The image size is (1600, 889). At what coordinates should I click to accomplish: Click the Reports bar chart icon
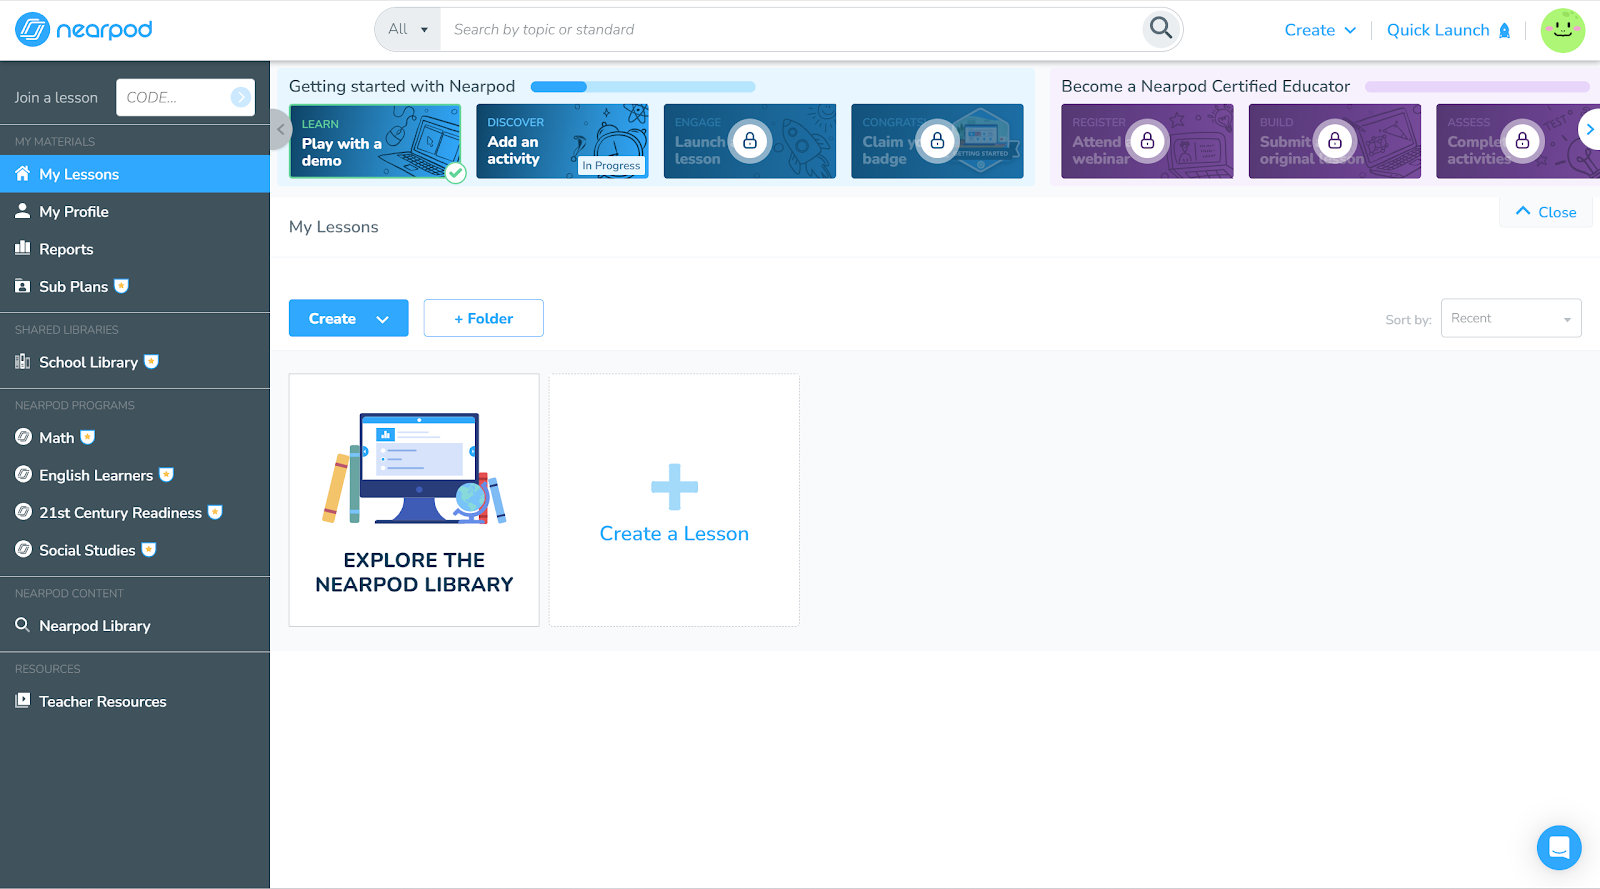[22, 248]
